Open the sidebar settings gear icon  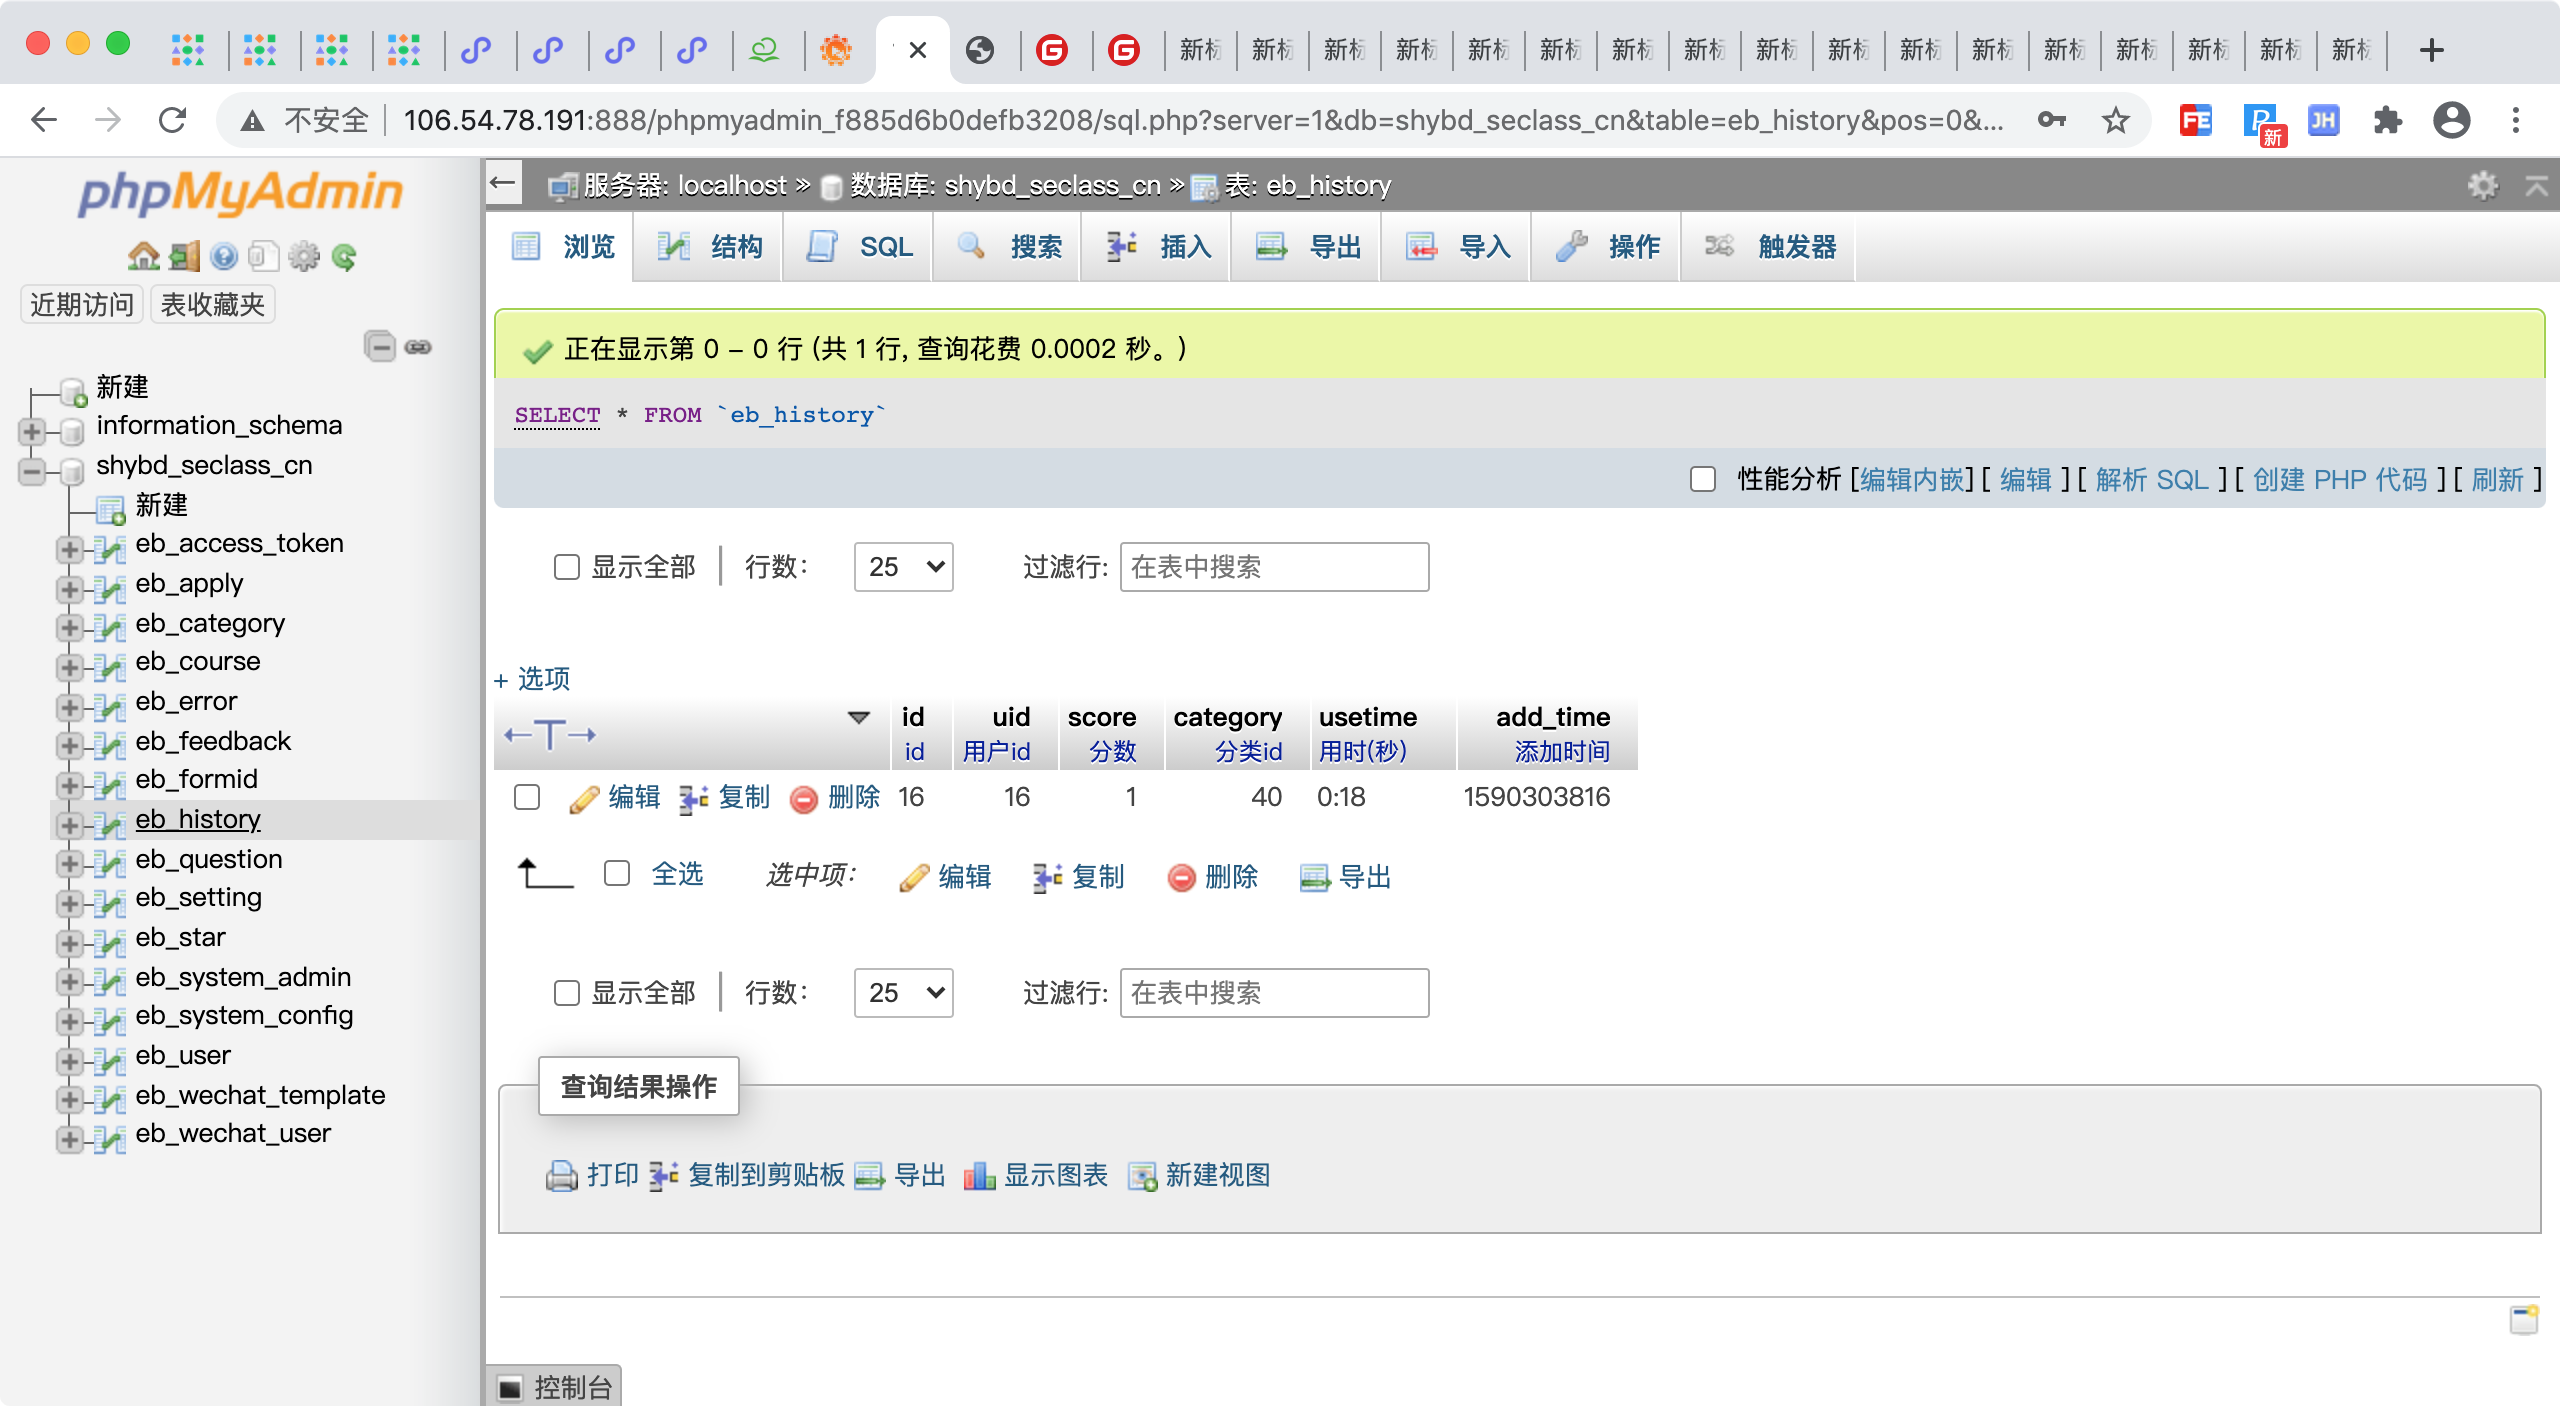coord(304,257)
